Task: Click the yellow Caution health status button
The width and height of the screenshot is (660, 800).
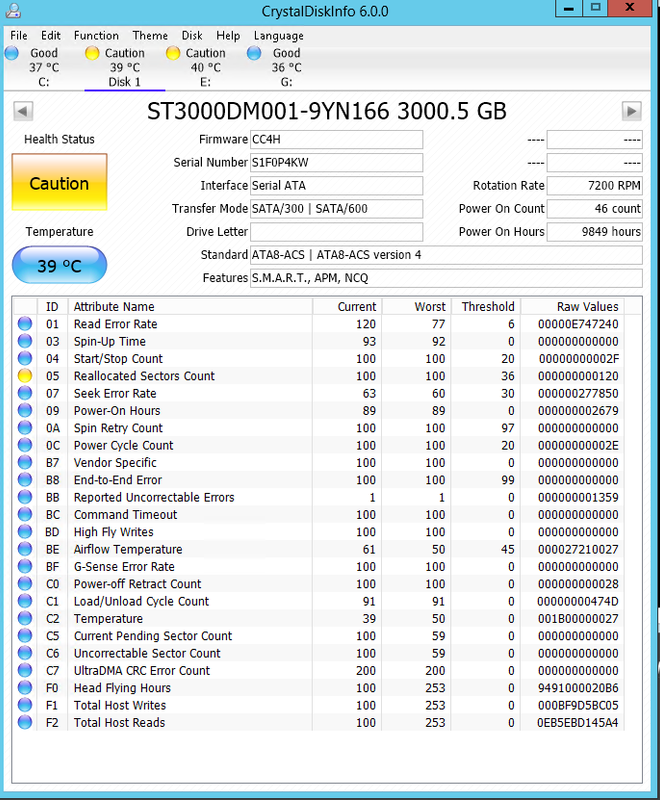Action: click(60, 182)
